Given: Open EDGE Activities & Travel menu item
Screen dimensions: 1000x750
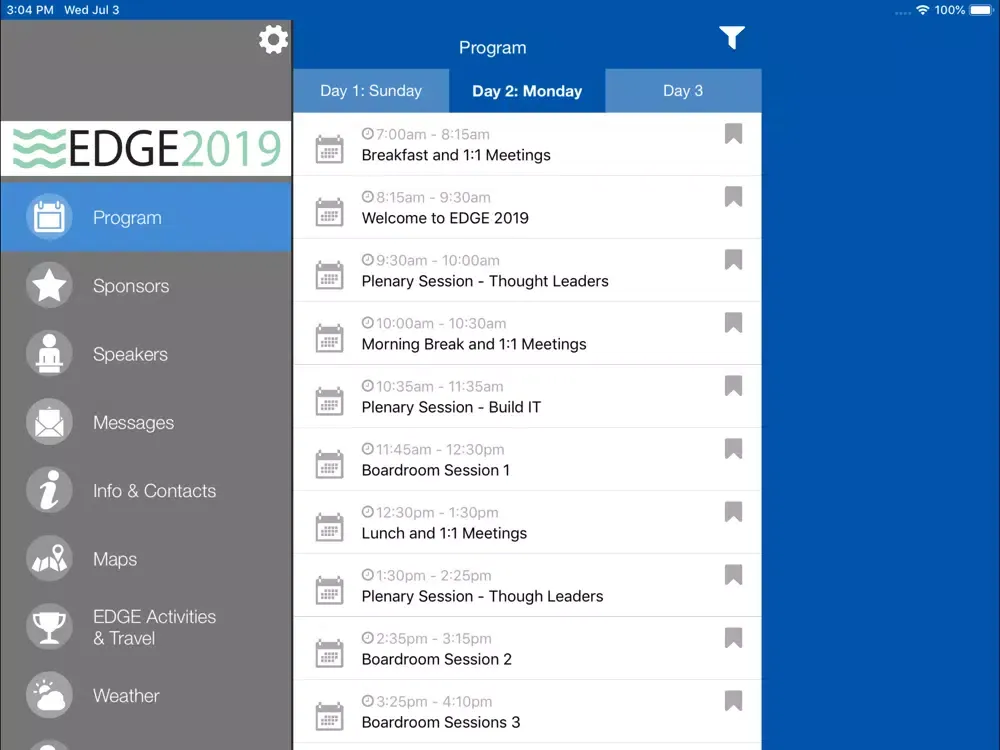Looking at the screenshot, I should coord(146,626).
